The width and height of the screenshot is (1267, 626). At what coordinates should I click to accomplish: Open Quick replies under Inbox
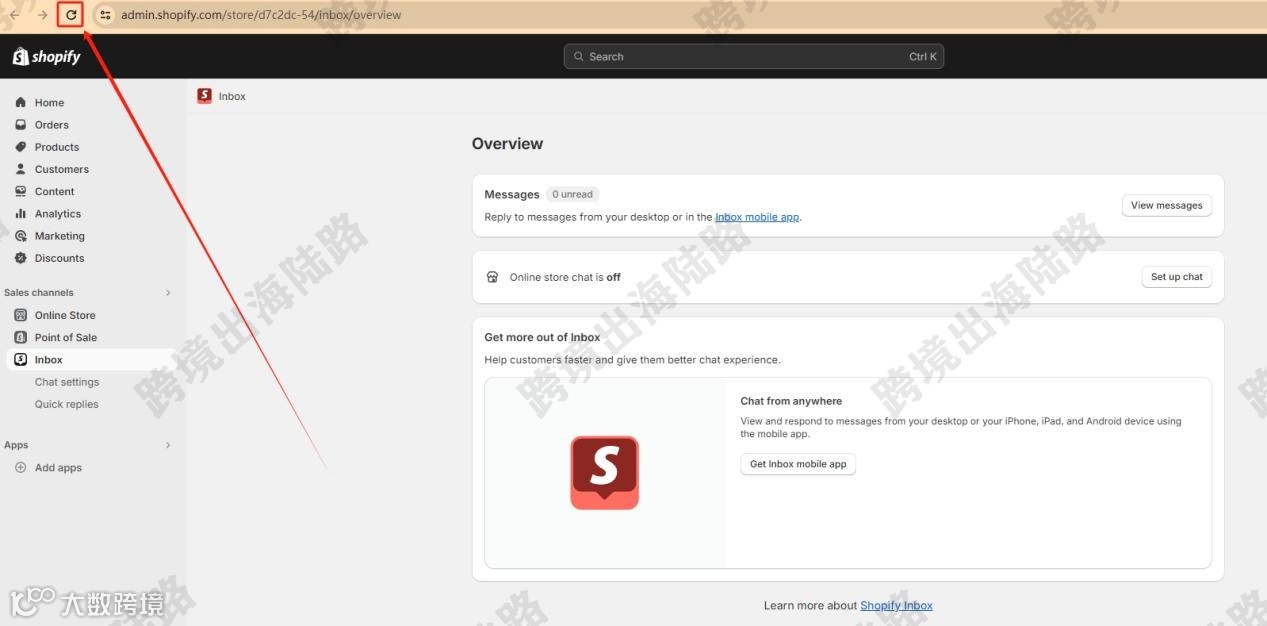click(67, 404)
